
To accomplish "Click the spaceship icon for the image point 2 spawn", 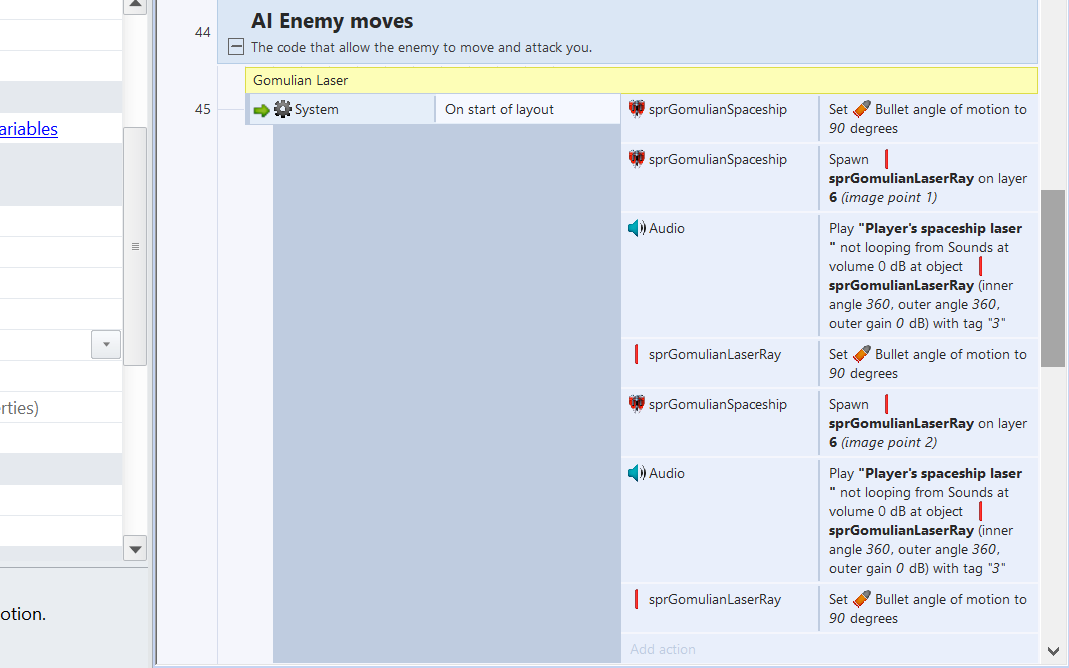I will click(637, 404).
